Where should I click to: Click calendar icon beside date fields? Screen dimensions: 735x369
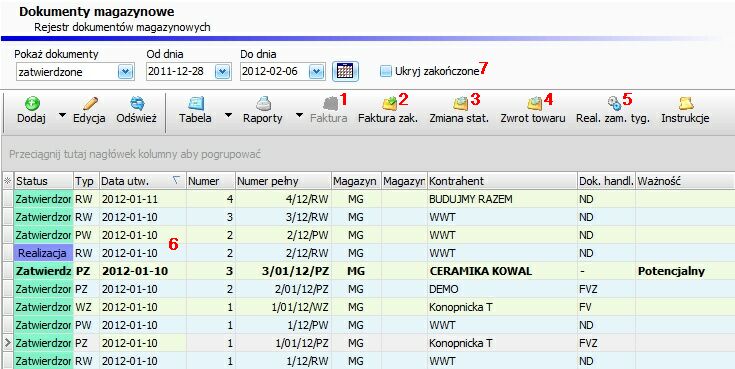tap(345, 72)
